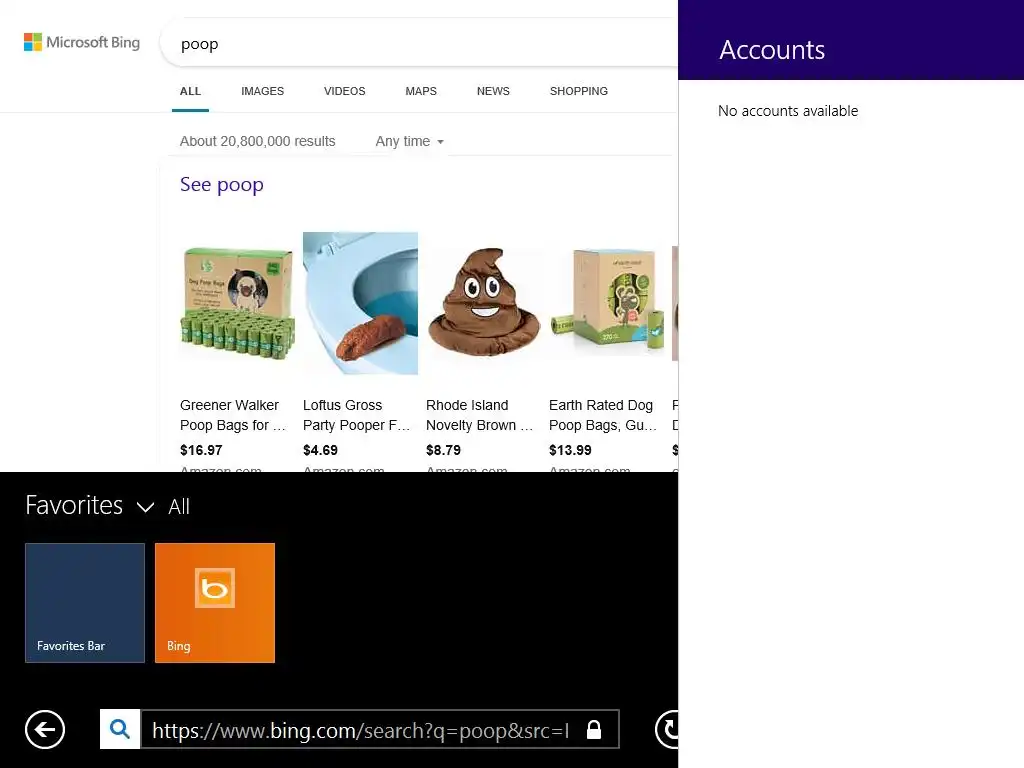Click the toilet prank product image
Image resolution: width=1024 pixels, height=768 pixels.
coord(360,304)
